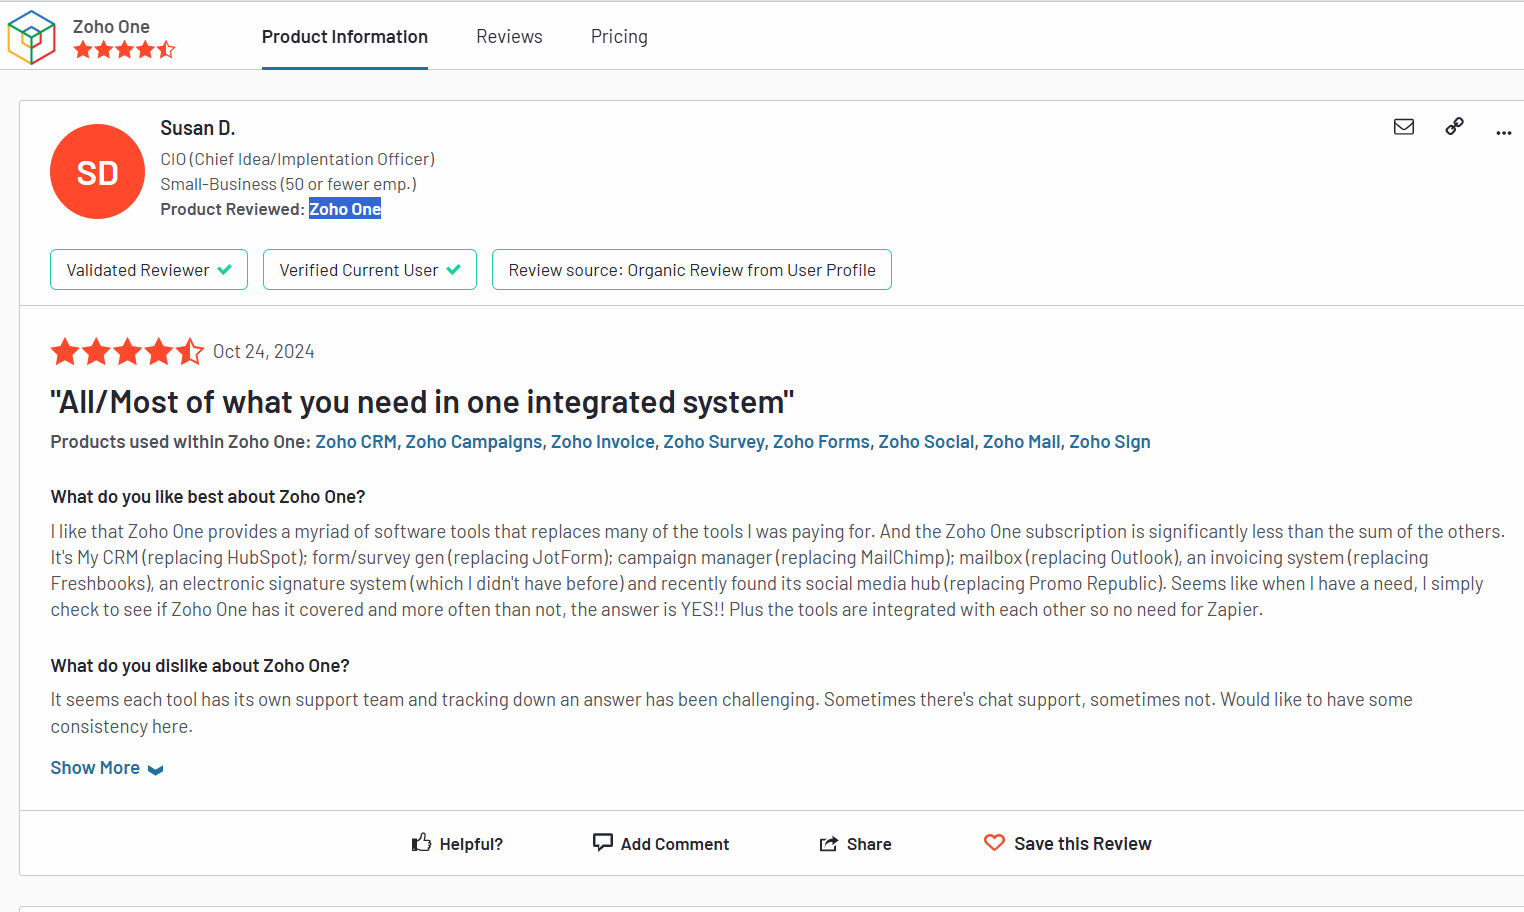Click the Zoho One cube logo
The image size is (1524, 912).
[31, 37]
